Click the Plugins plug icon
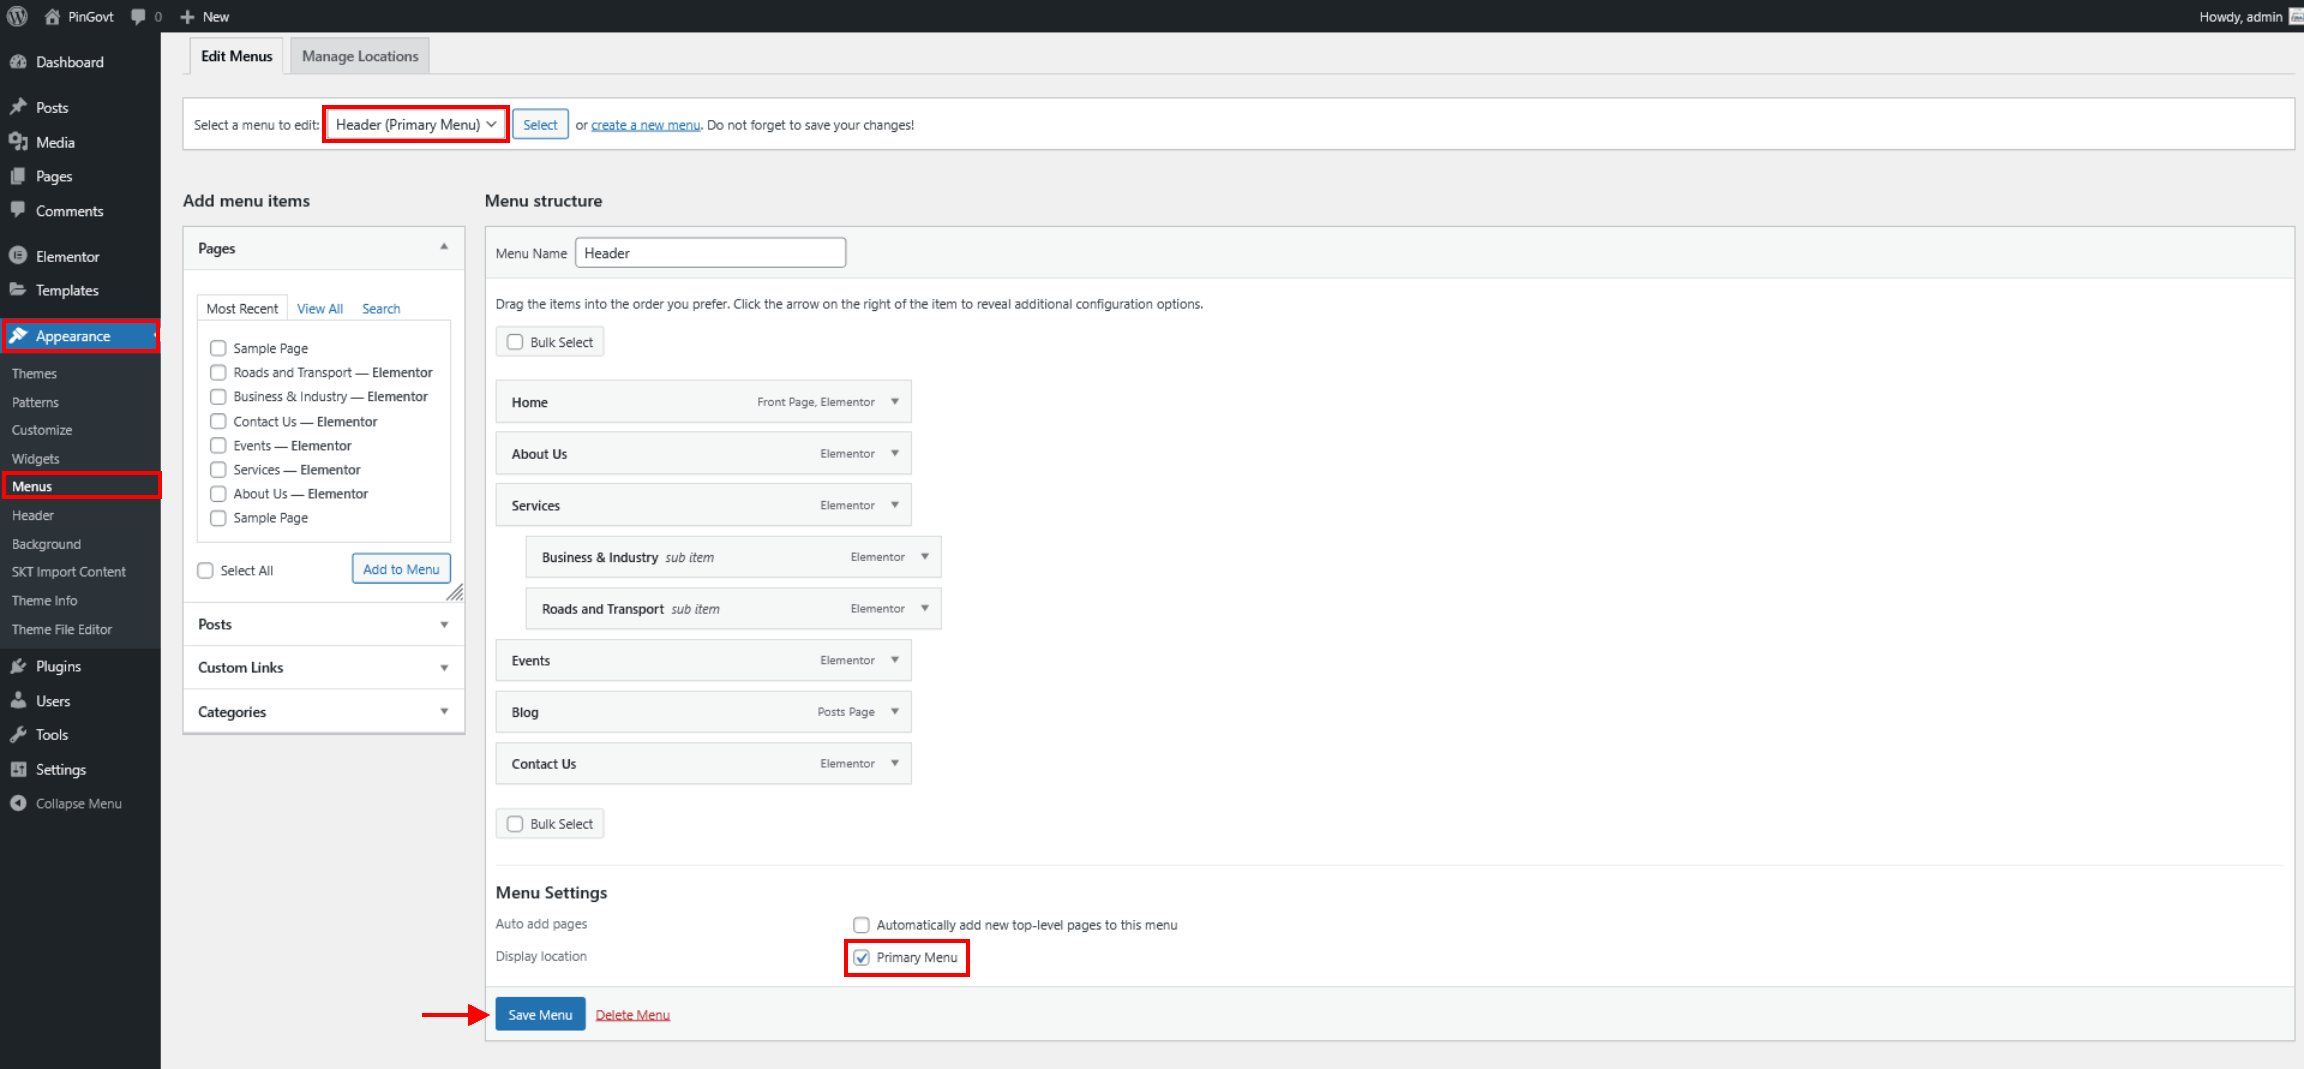2304x1069 pixels. 18,666
